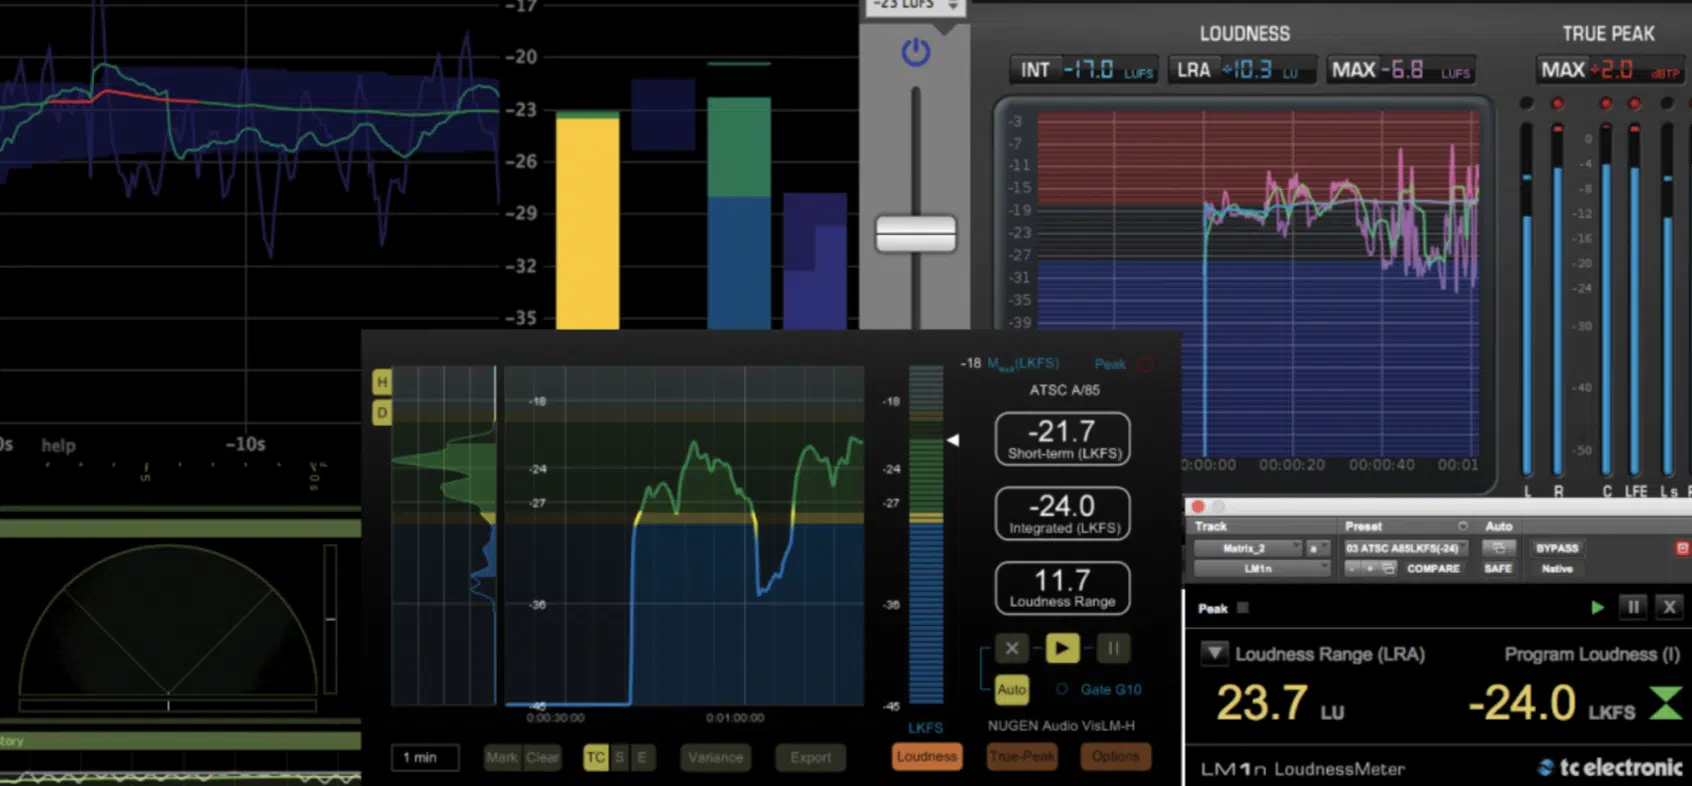This screenshot has width=1692, height=786.
Task: Click the reset X button in VisLM-H
Action: click(1012, 649)
